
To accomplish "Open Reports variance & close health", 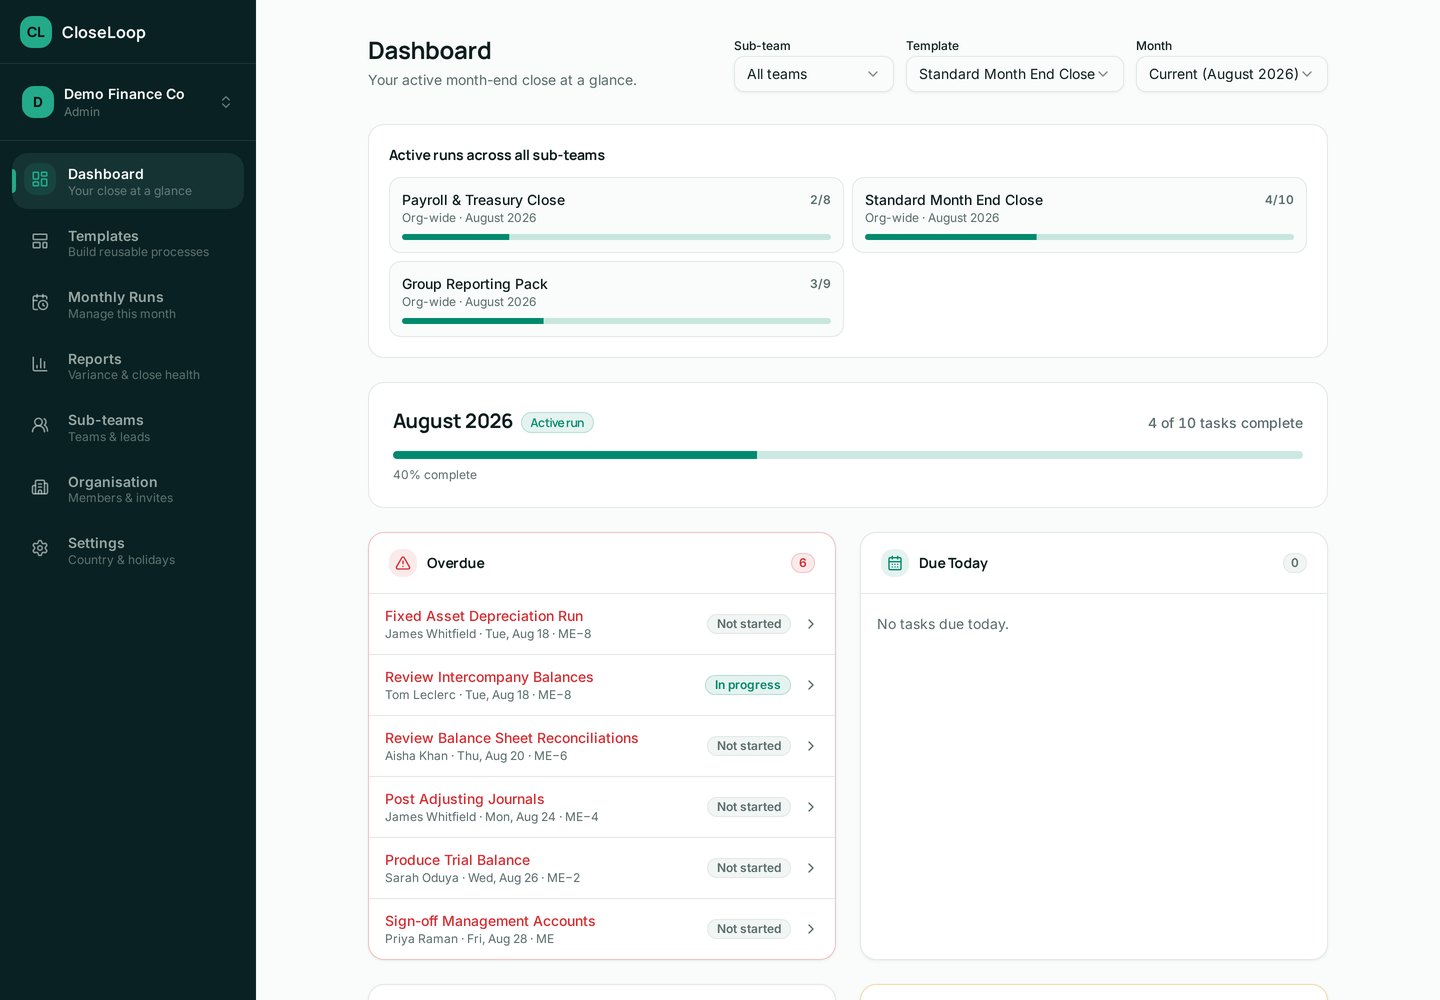I will 128,366.
